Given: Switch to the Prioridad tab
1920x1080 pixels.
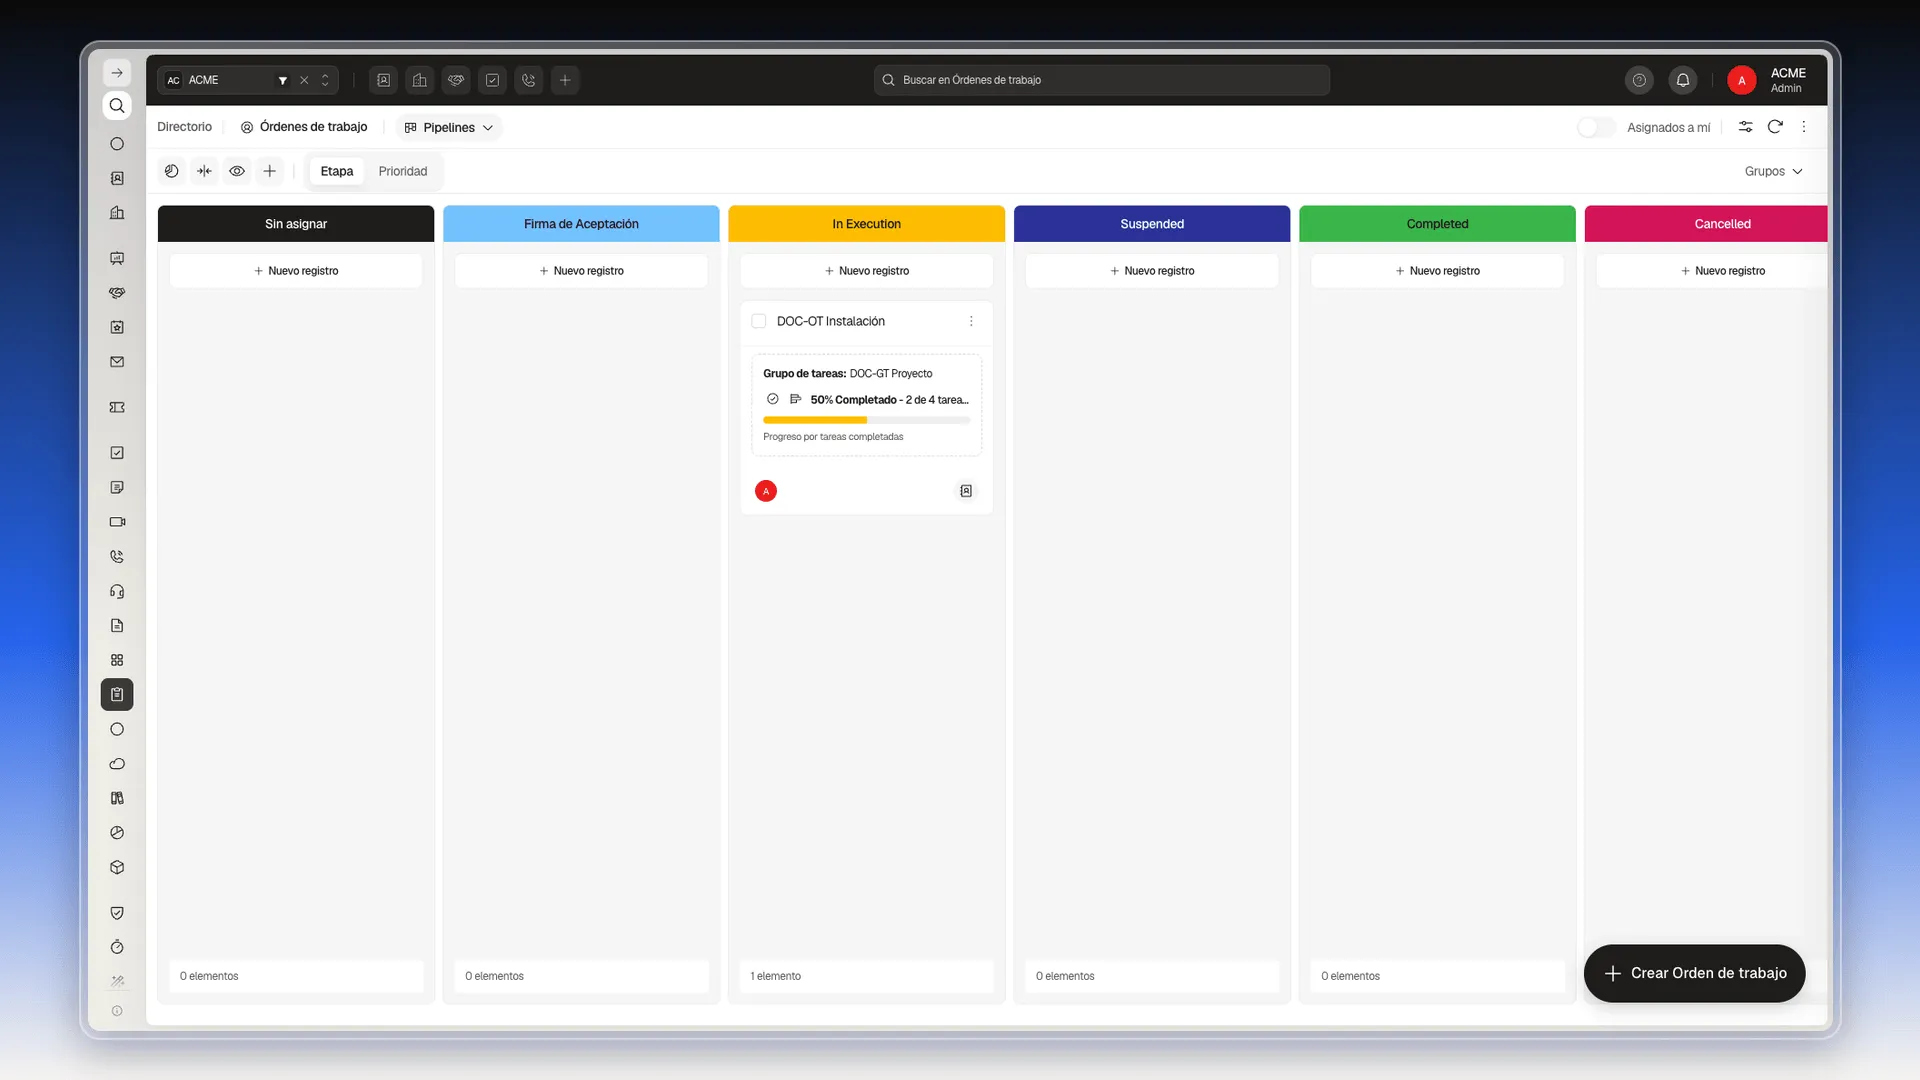Looking at the screenshot, I should 403,171.
